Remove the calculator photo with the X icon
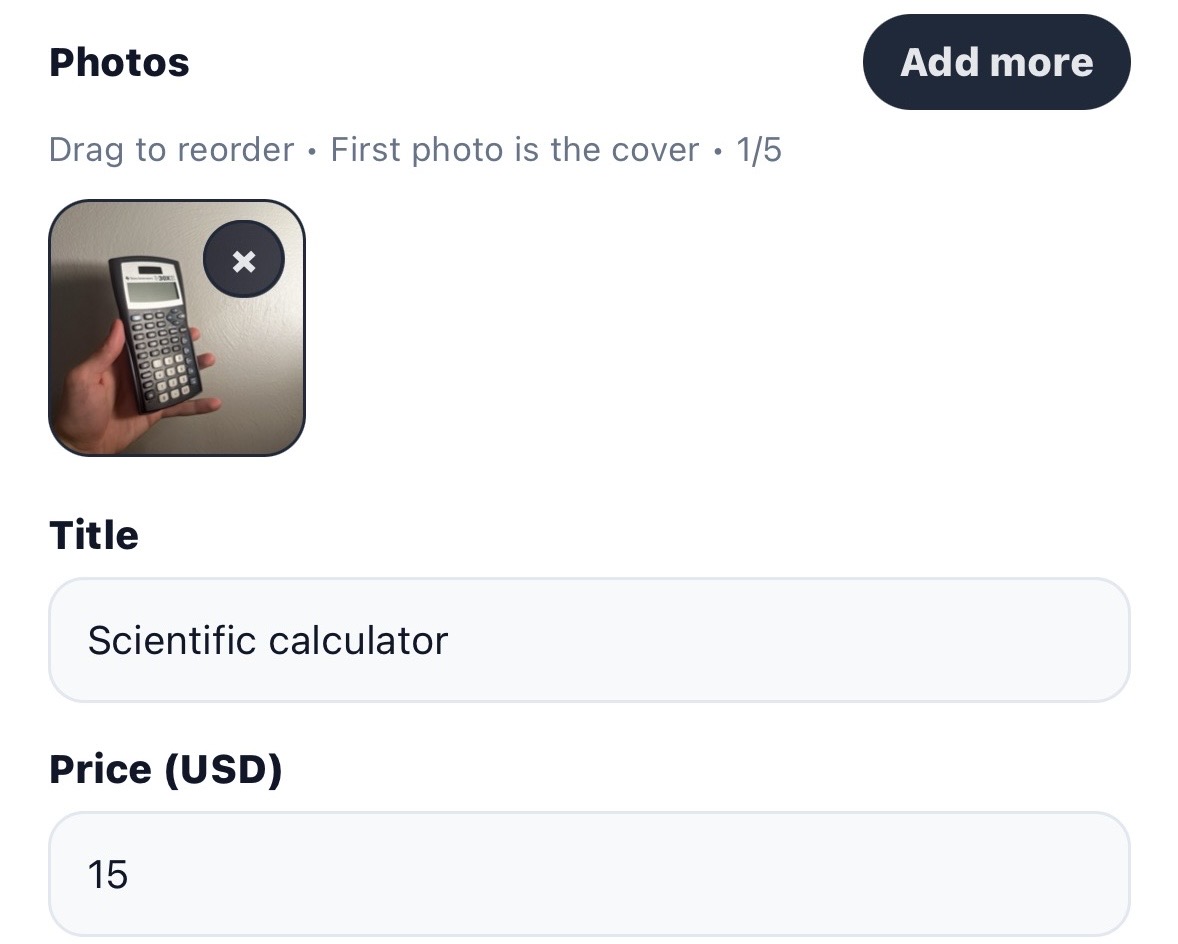1178x944 pixels. point(244,261)
